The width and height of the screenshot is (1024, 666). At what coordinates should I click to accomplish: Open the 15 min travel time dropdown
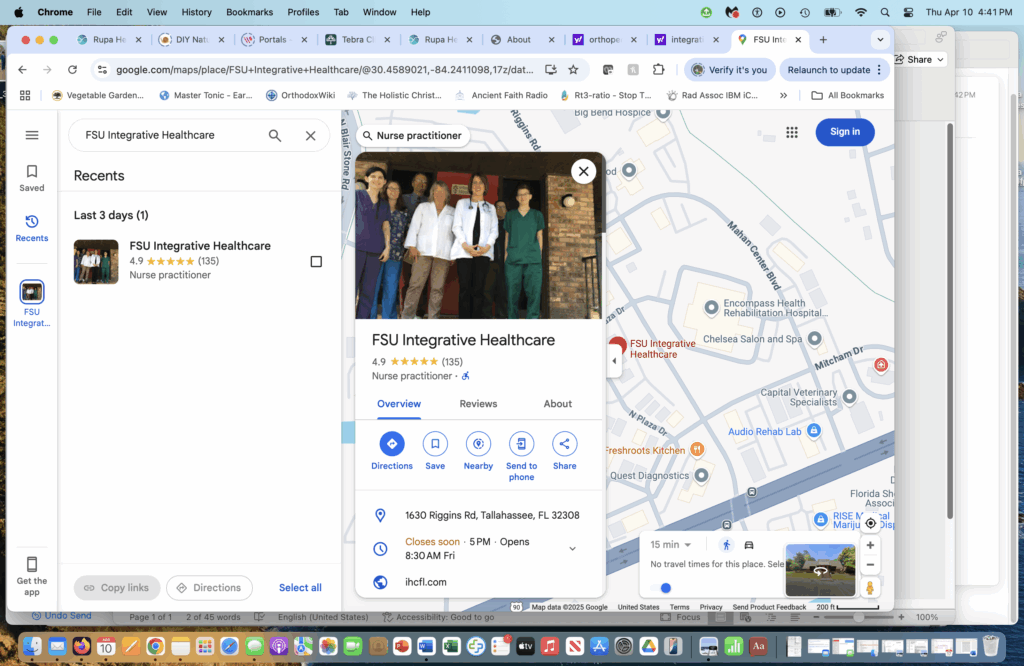click(670, 545)
